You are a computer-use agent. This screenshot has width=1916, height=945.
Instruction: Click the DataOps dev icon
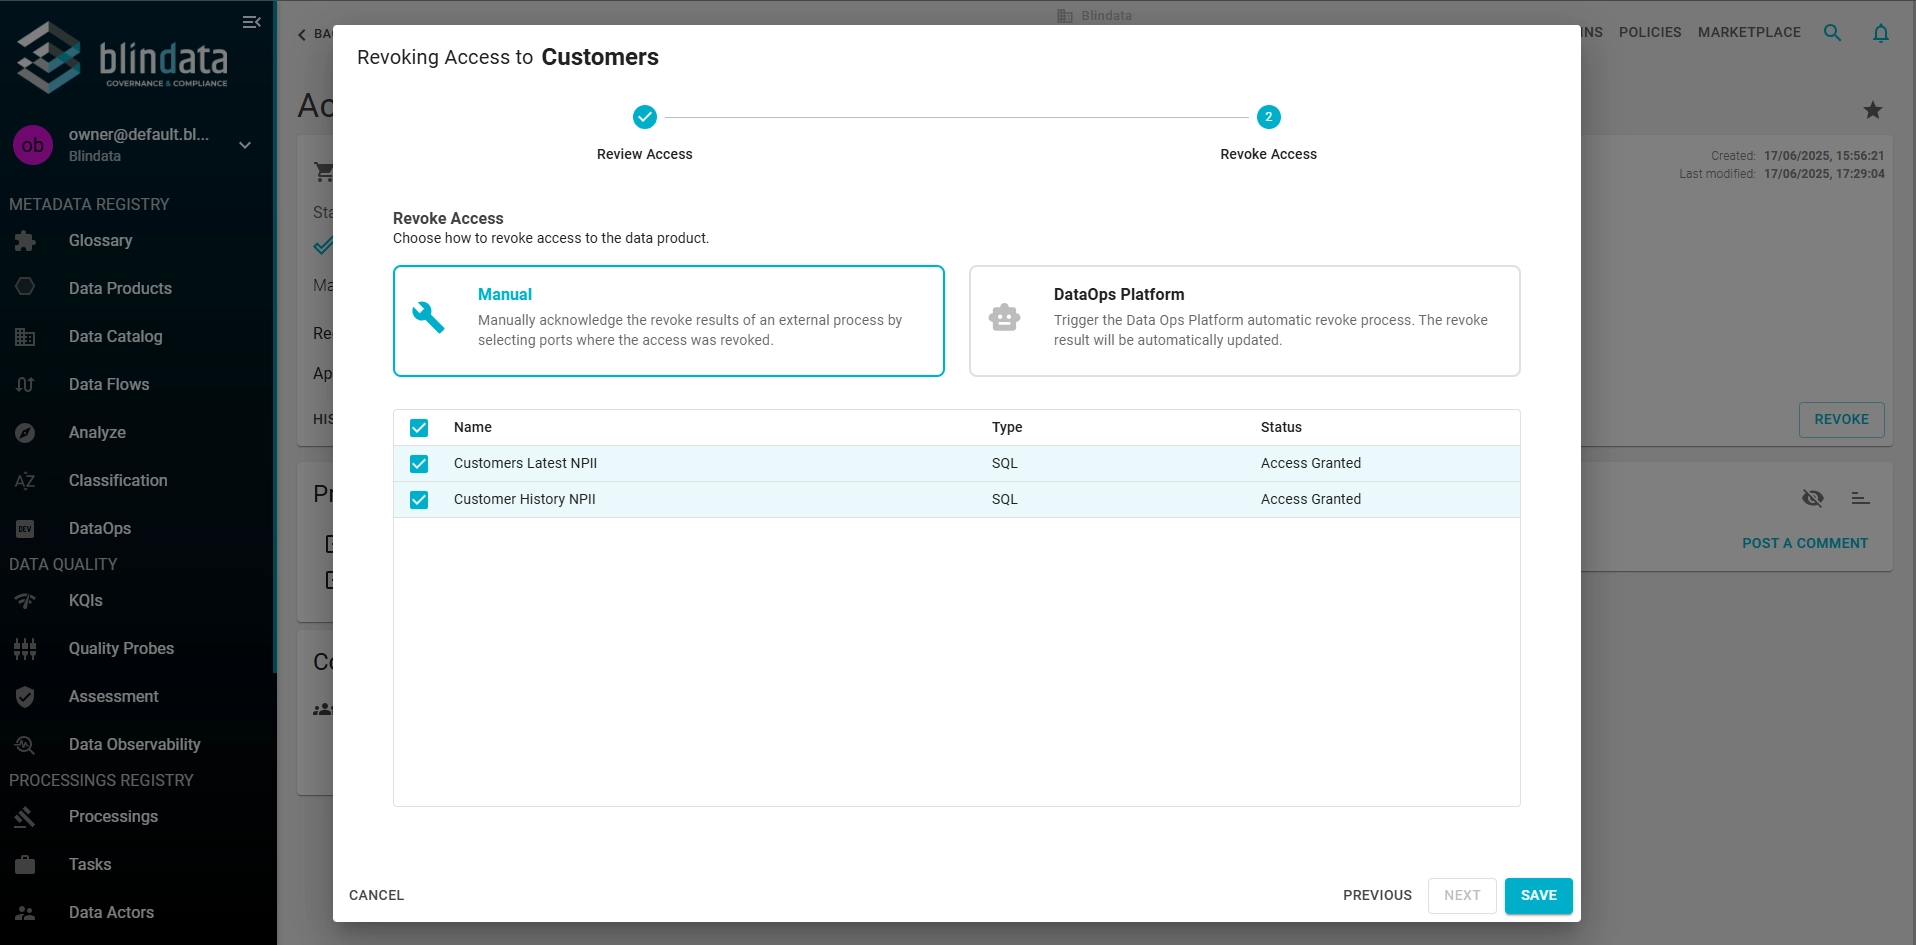point(25,529)
